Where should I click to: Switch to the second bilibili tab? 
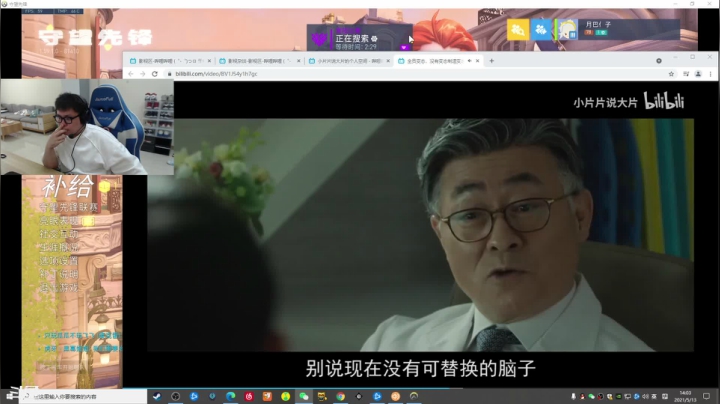(259, 61)
